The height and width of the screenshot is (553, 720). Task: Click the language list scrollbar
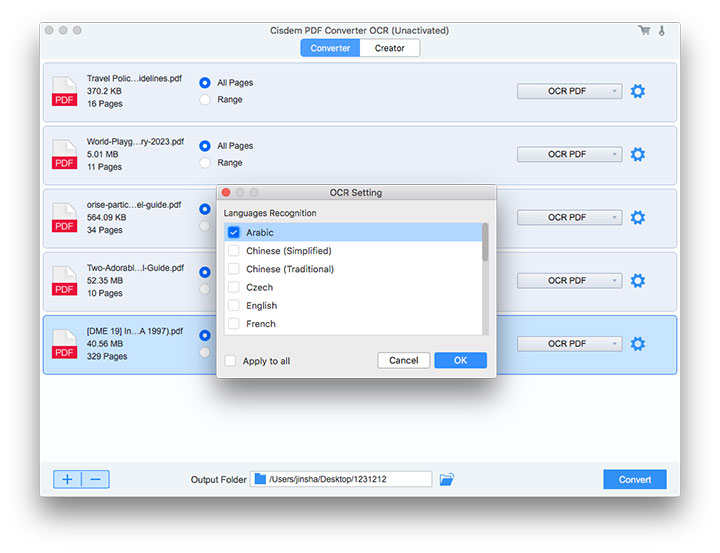pos(485,243)
